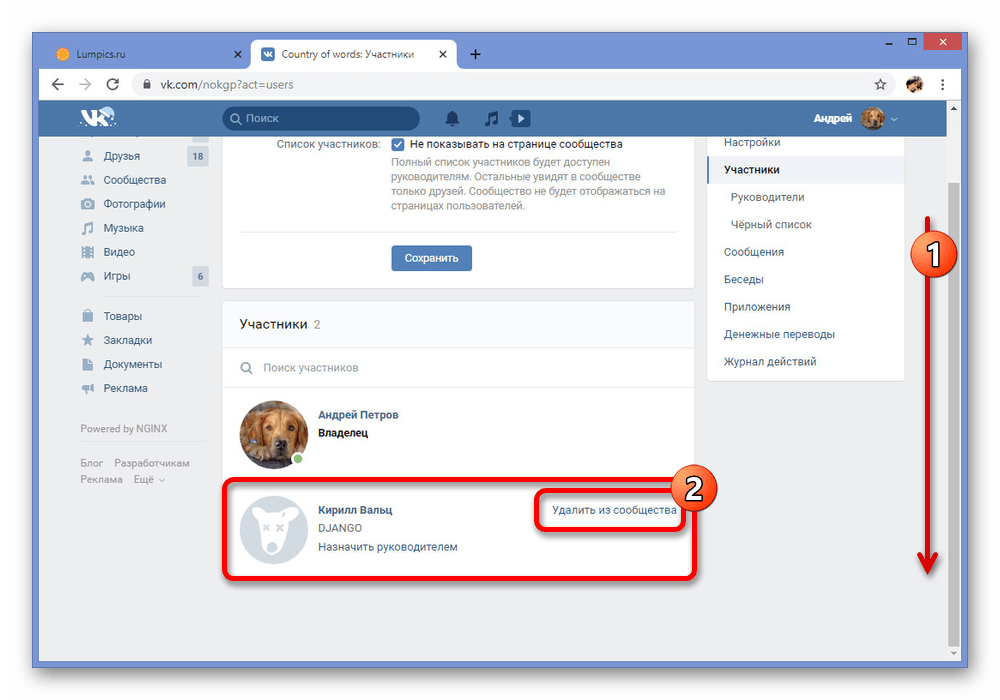1000x700 pixels.
Task: Click the padlock site info icon
Action: coord(147,84)
